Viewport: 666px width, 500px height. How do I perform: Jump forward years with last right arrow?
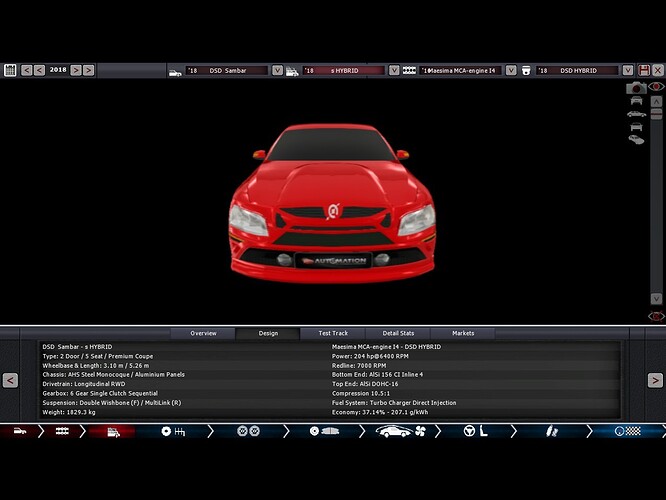(x=88, y=70)
